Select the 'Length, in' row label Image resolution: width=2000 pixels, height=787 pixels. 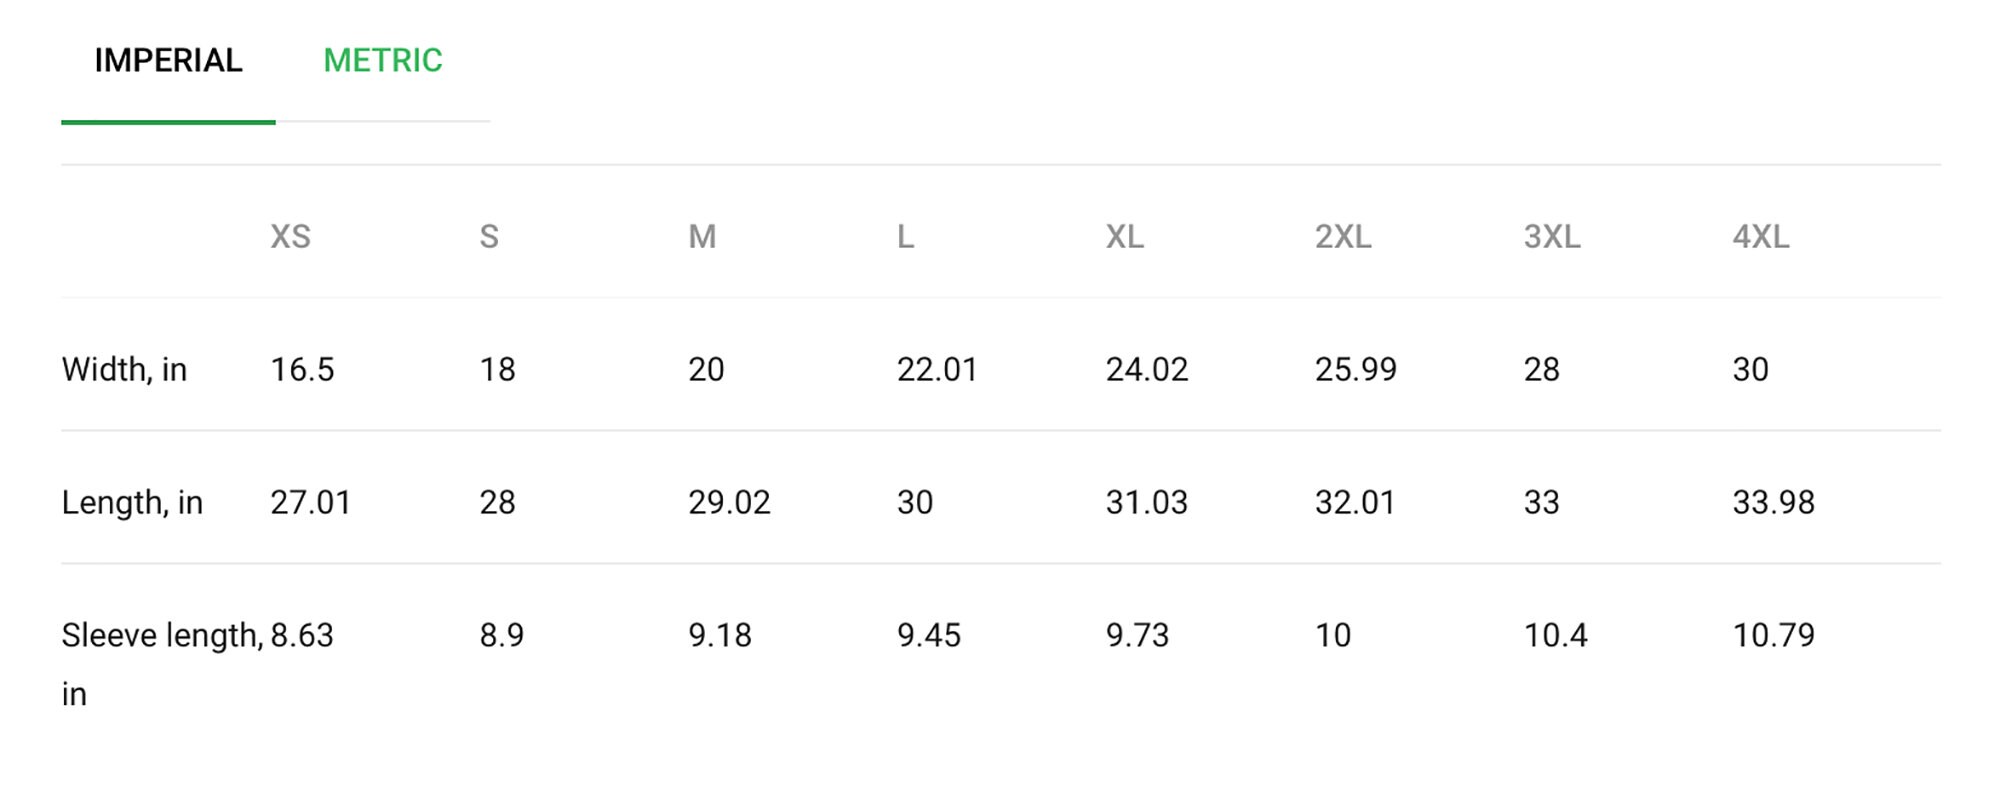click(x=132, y=502)
